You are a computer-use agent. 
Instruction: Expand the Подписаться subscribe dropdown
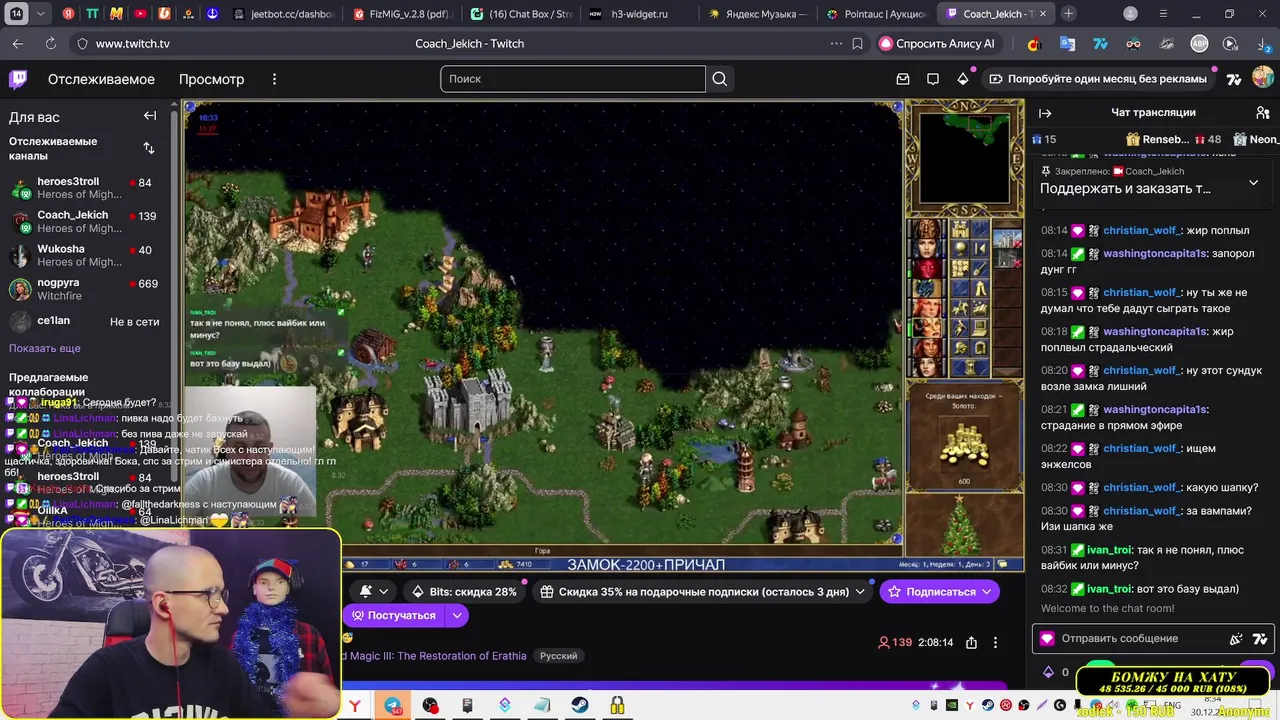(987, 592)
